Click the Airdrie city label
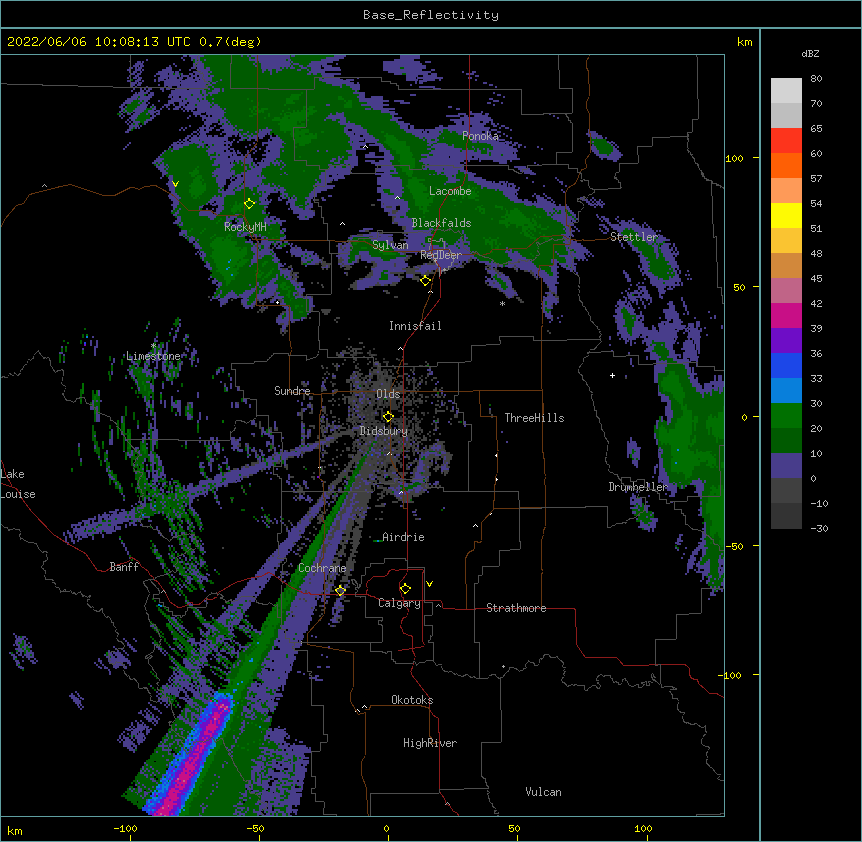 pos(403,537)
